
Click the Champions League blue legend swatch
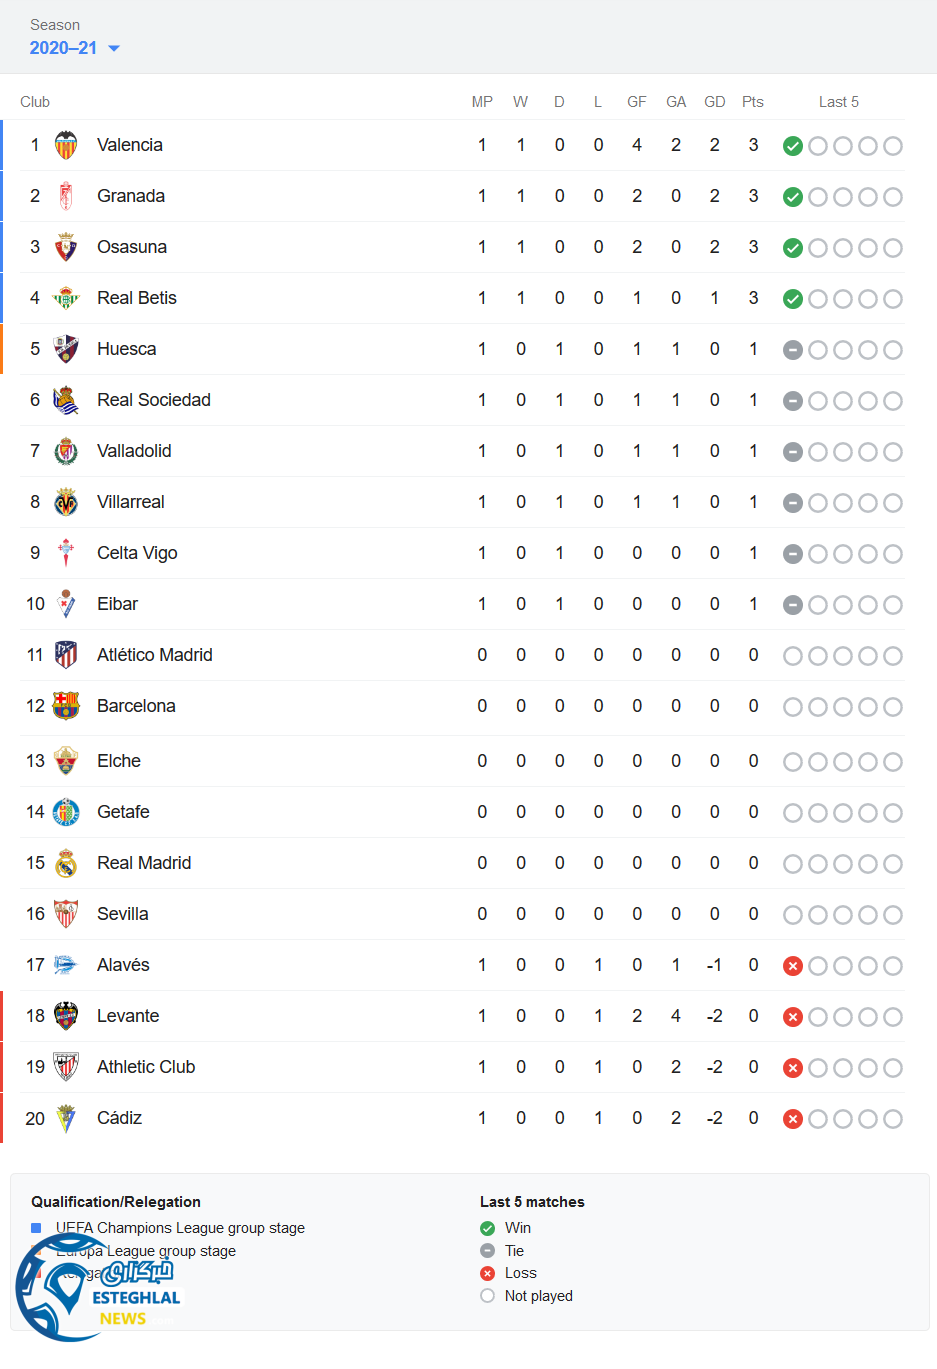[36, 1228]
